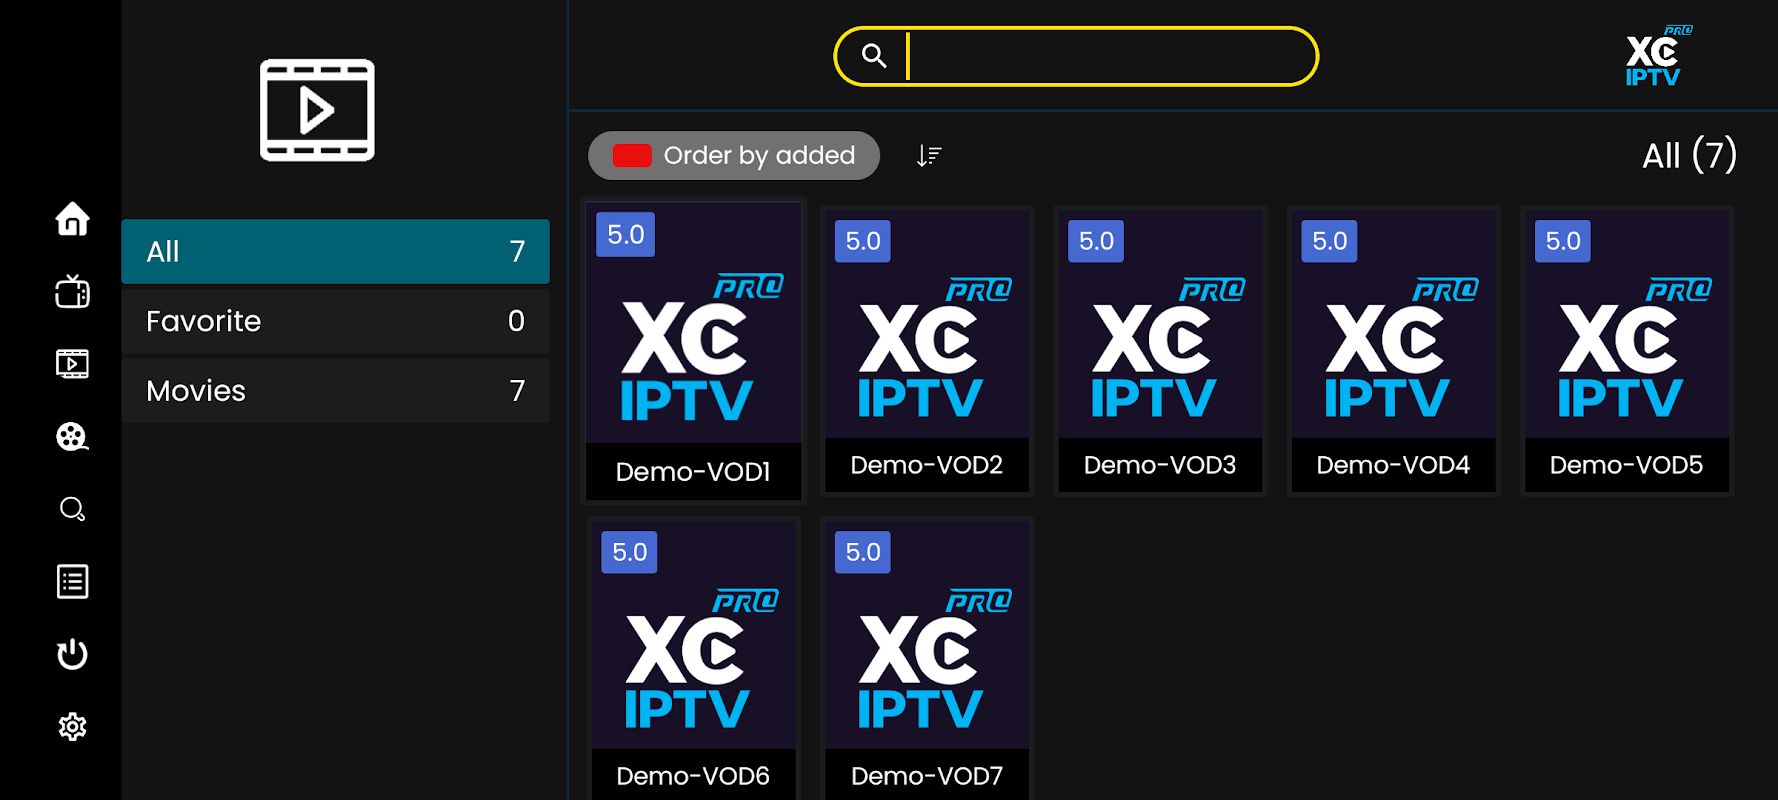1778x800 pixels.
Task: Click the power reload icon
Action: point(72,654)
